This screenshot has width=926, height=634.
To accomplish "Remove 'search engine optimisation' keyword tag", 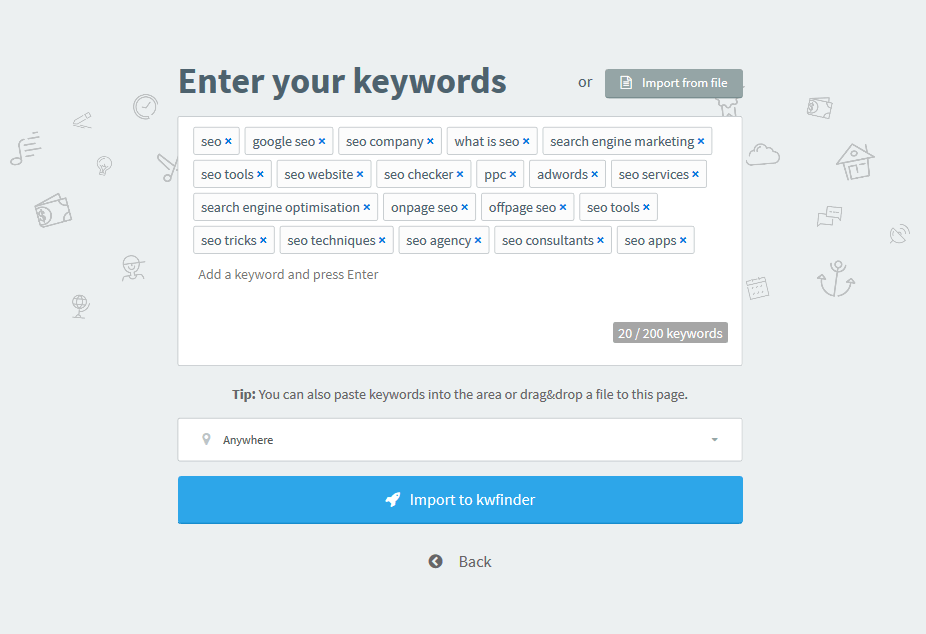I will [366, 208].
